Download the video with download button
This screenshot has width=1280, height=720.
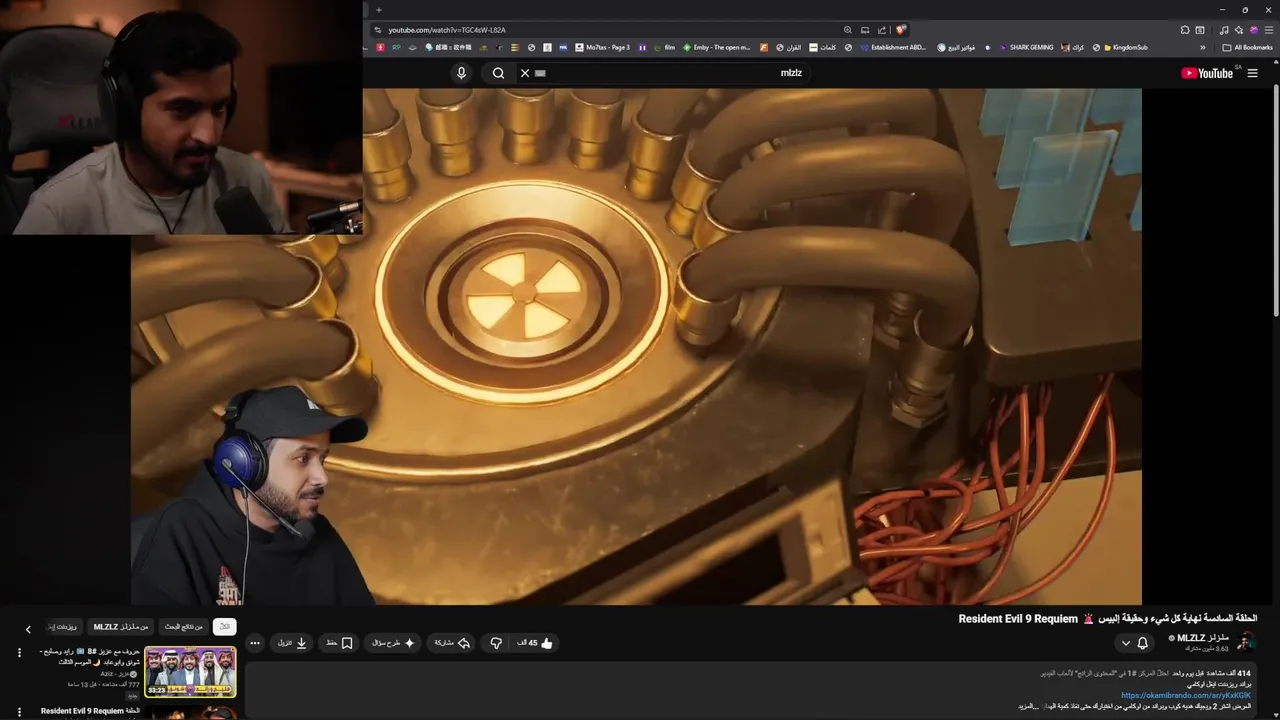pos(291,643)
